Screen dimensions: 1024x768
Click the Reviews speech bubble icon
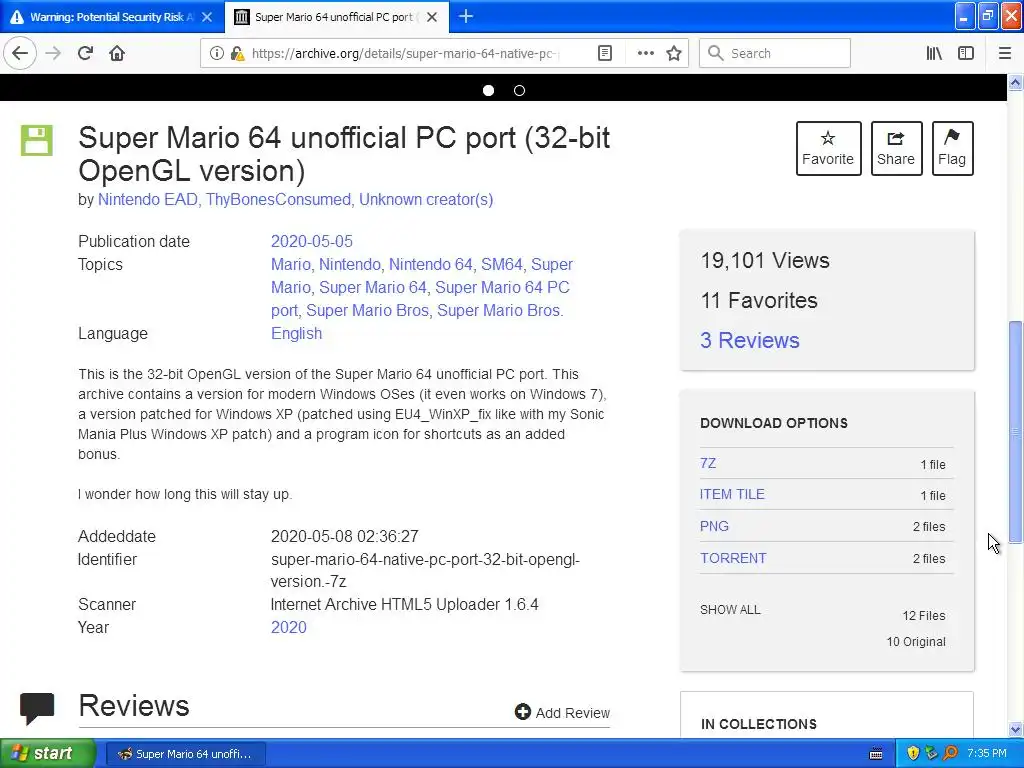point(37,708)
